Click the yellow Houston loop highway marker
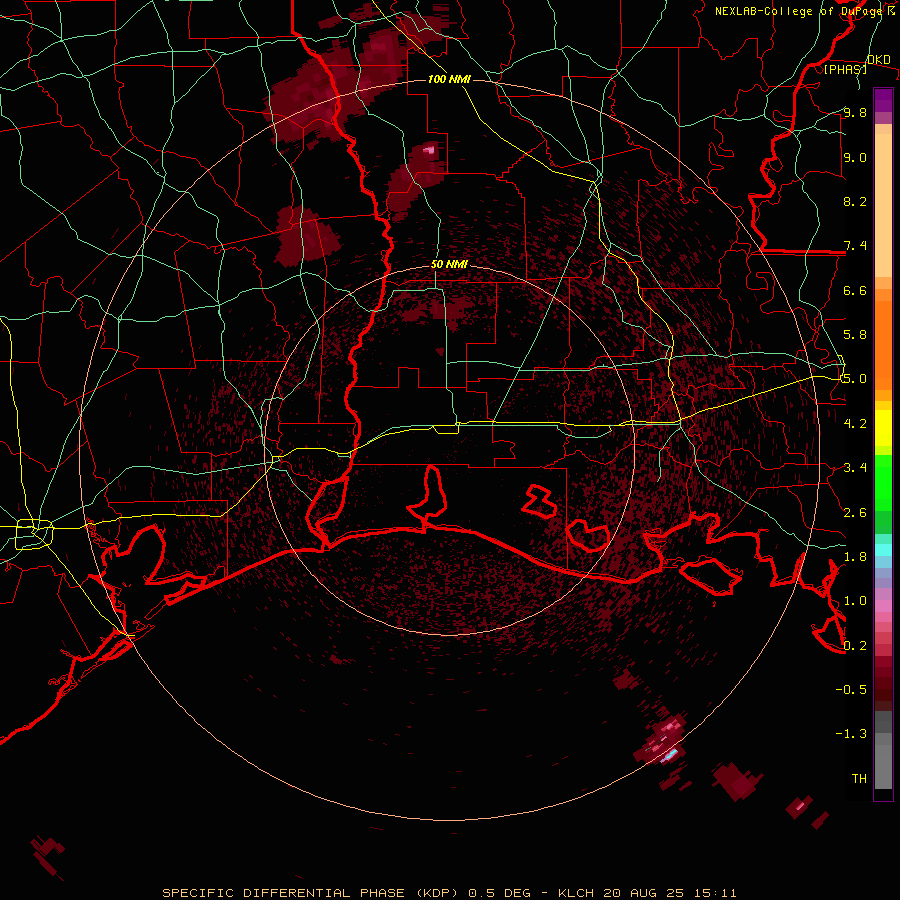This screenshot has height=900, width=900. tap(34, 533)
